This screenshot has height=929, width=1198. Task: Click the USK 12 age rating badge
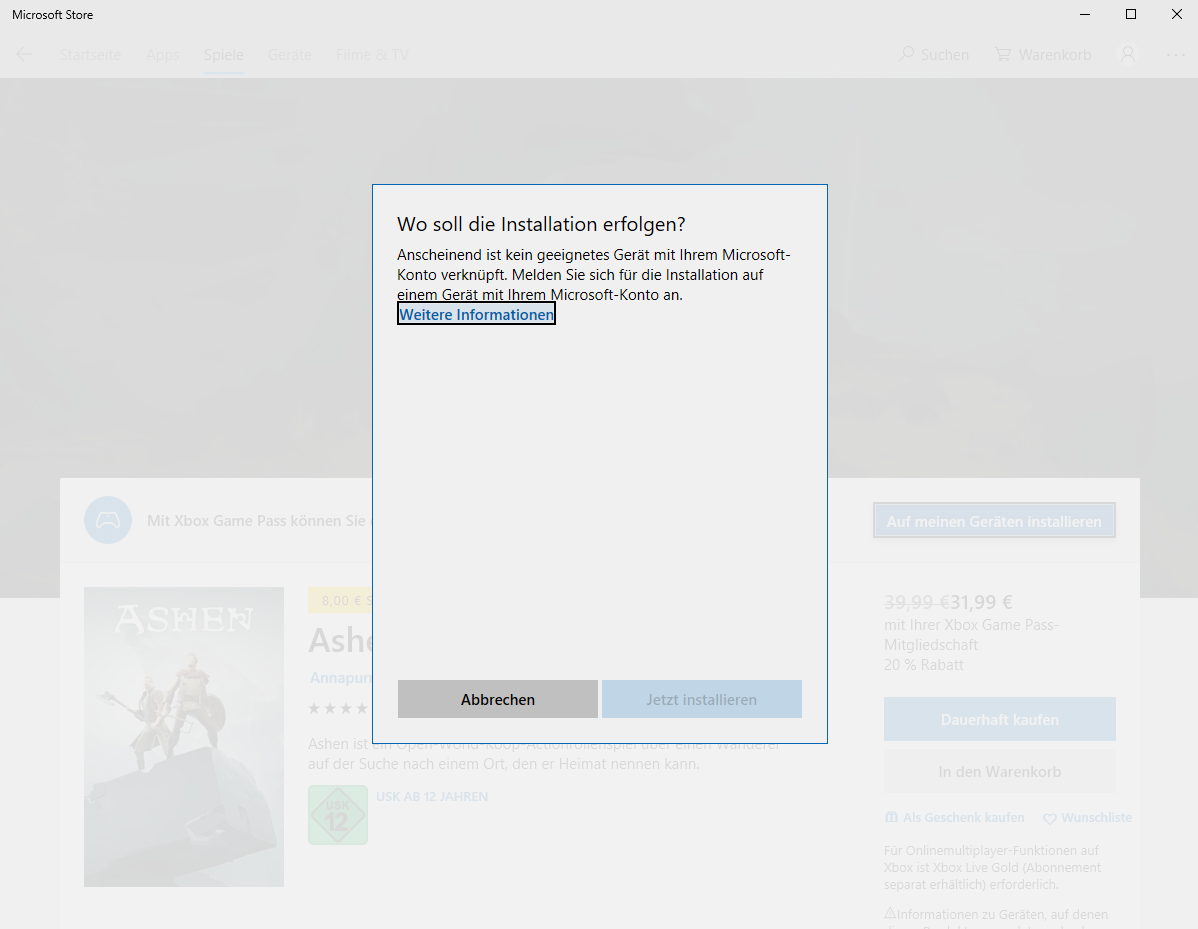tap(338, 814)
